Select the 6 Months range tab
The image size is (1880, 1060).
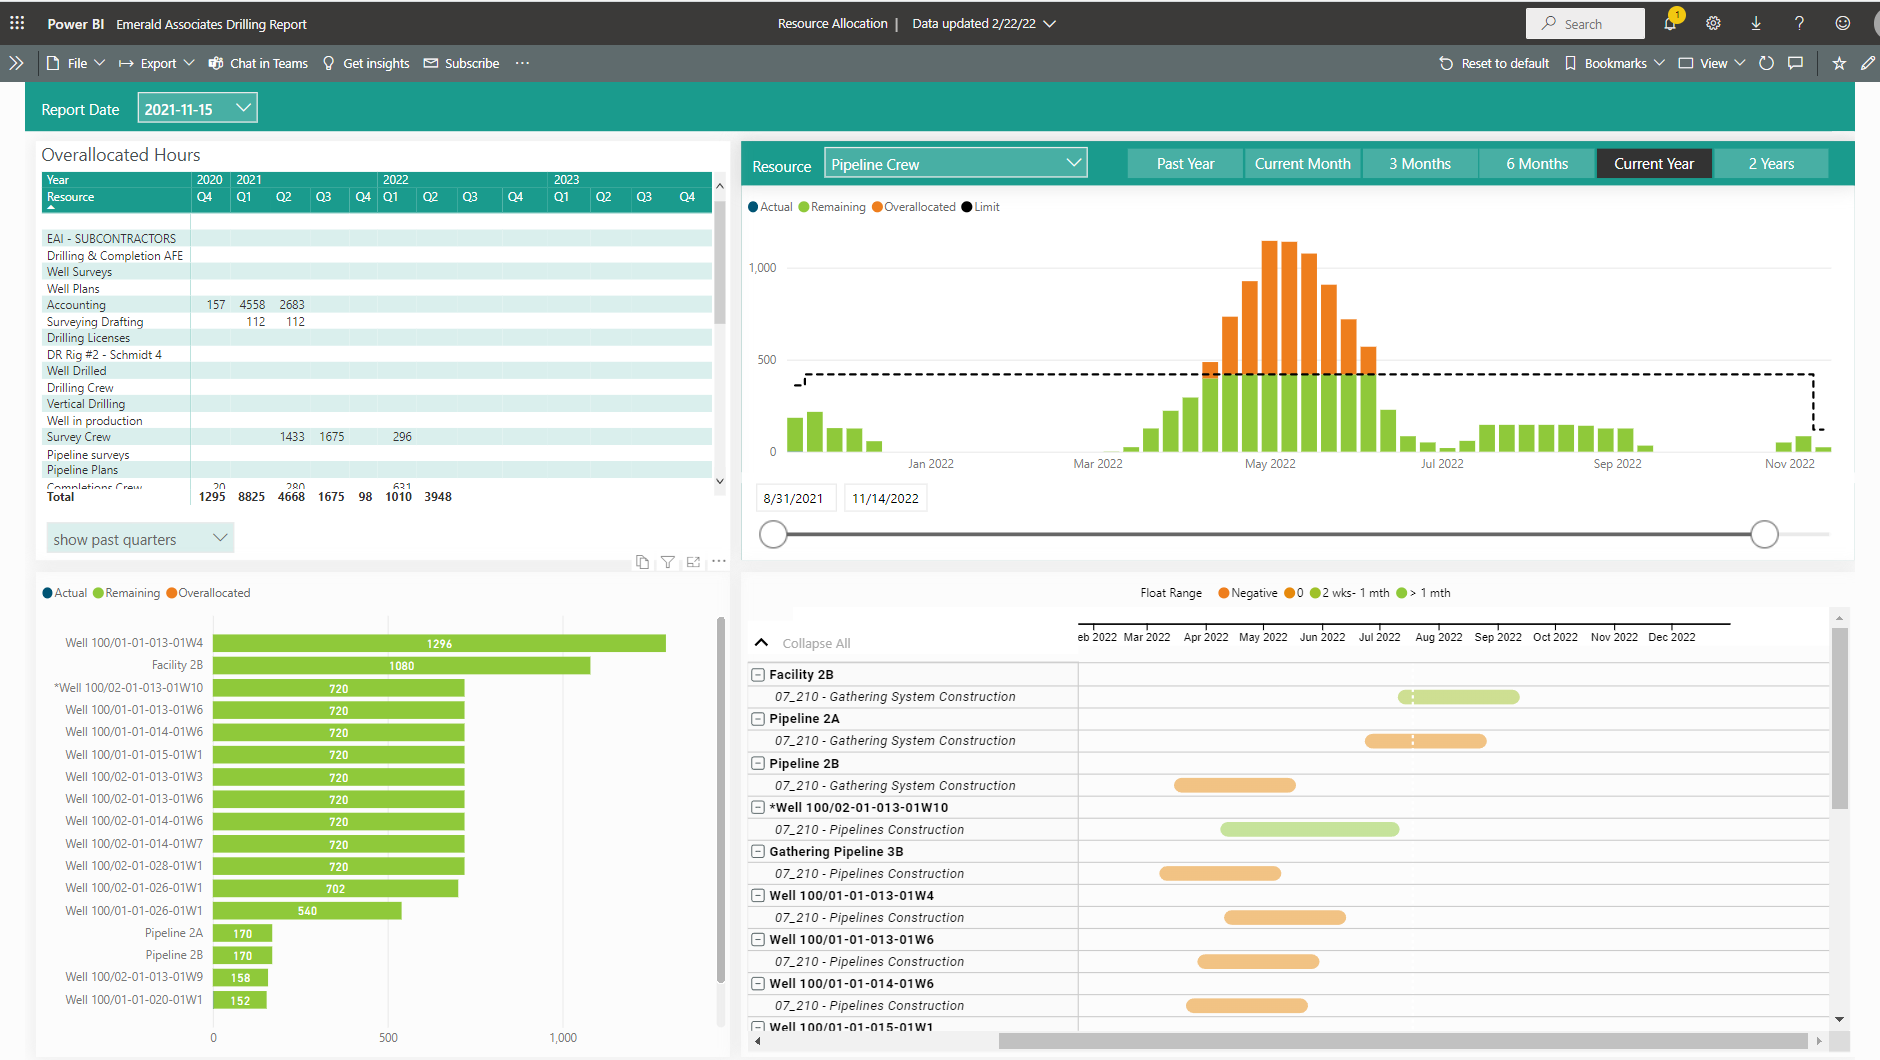pyautogui.click(x=1536, y=164)
